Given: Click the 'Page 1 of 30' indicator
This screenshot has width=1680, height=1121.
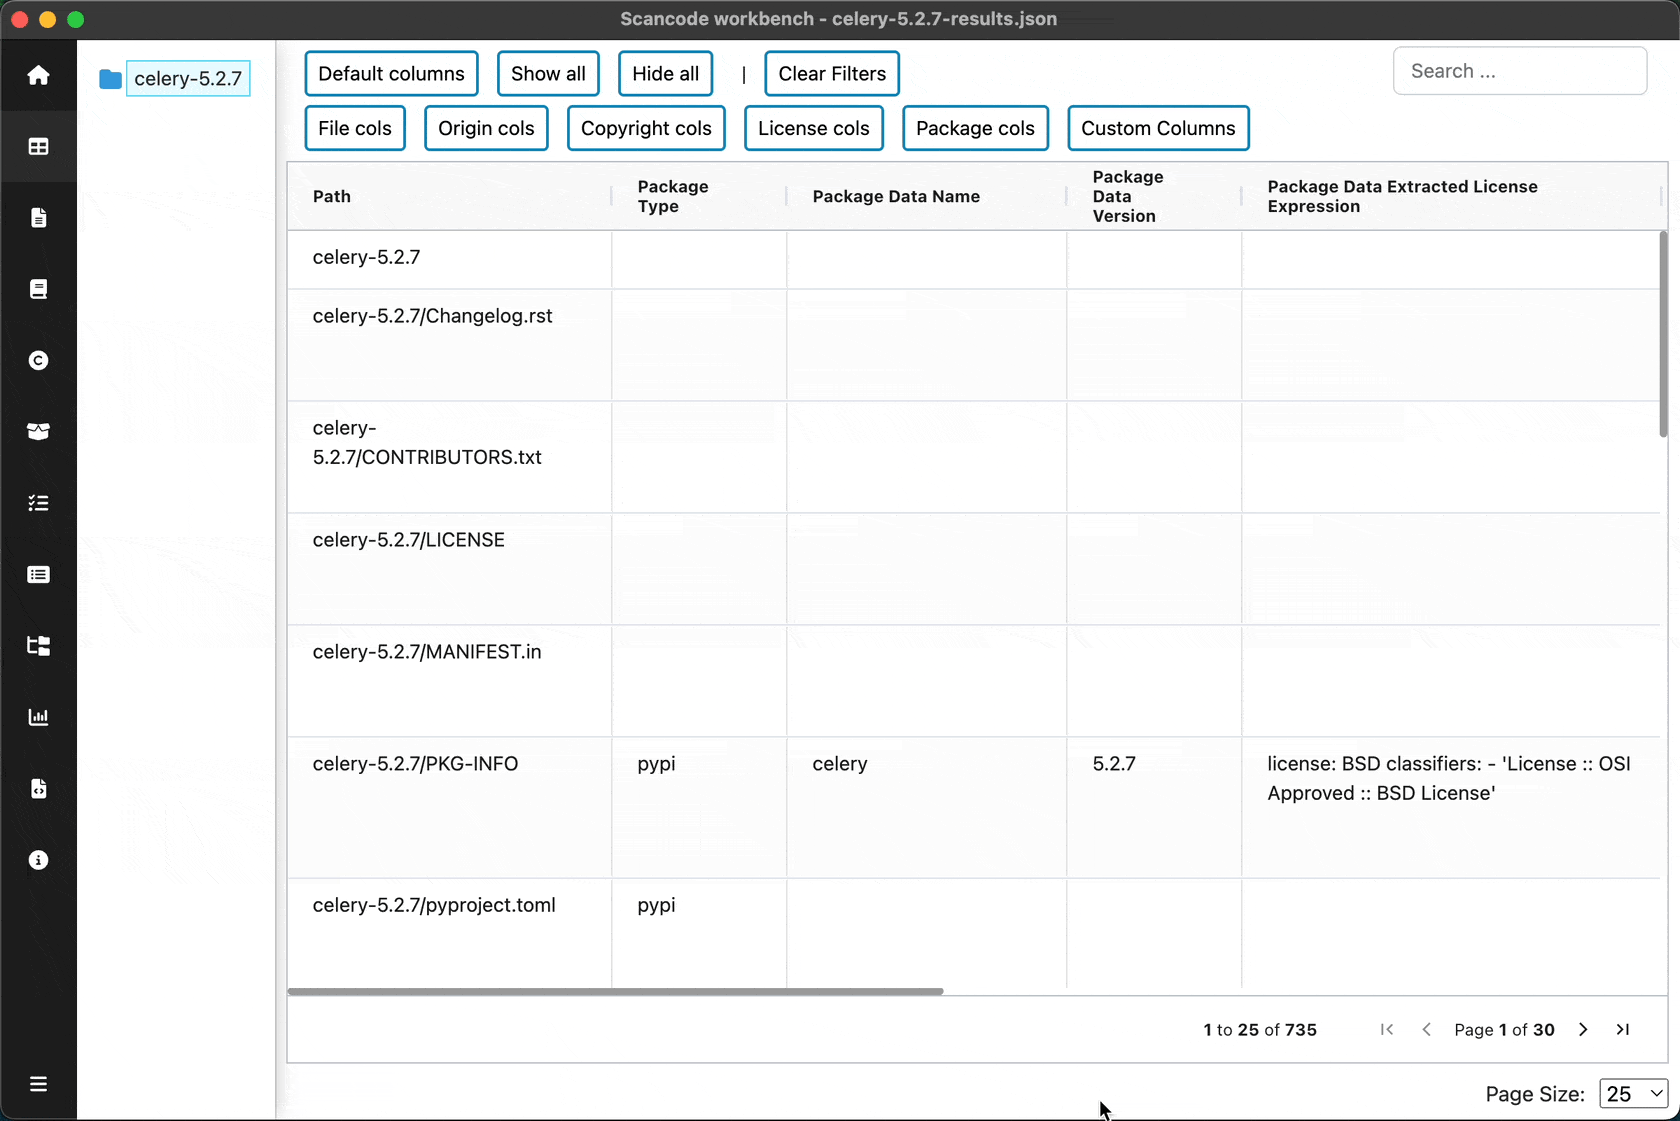Looking at the screenshot, I should click(1504, 1029).
